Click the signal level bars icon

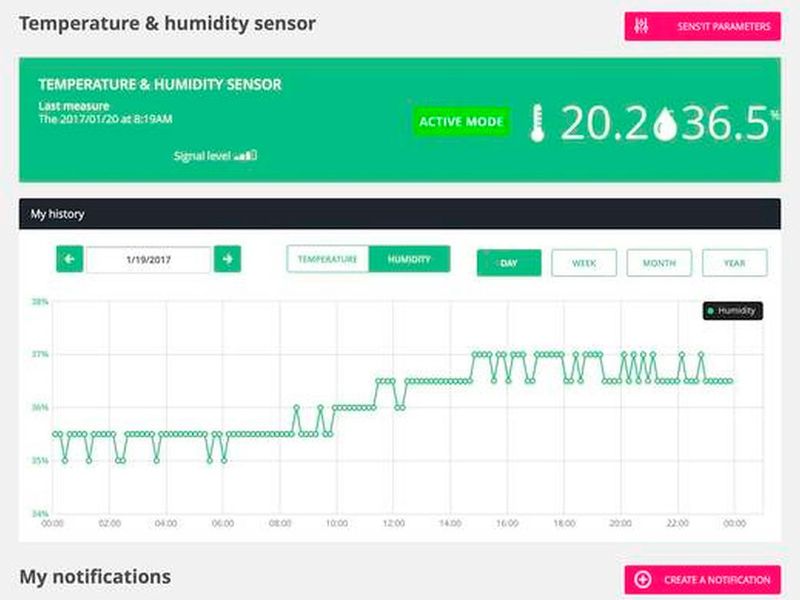point(245,155)
